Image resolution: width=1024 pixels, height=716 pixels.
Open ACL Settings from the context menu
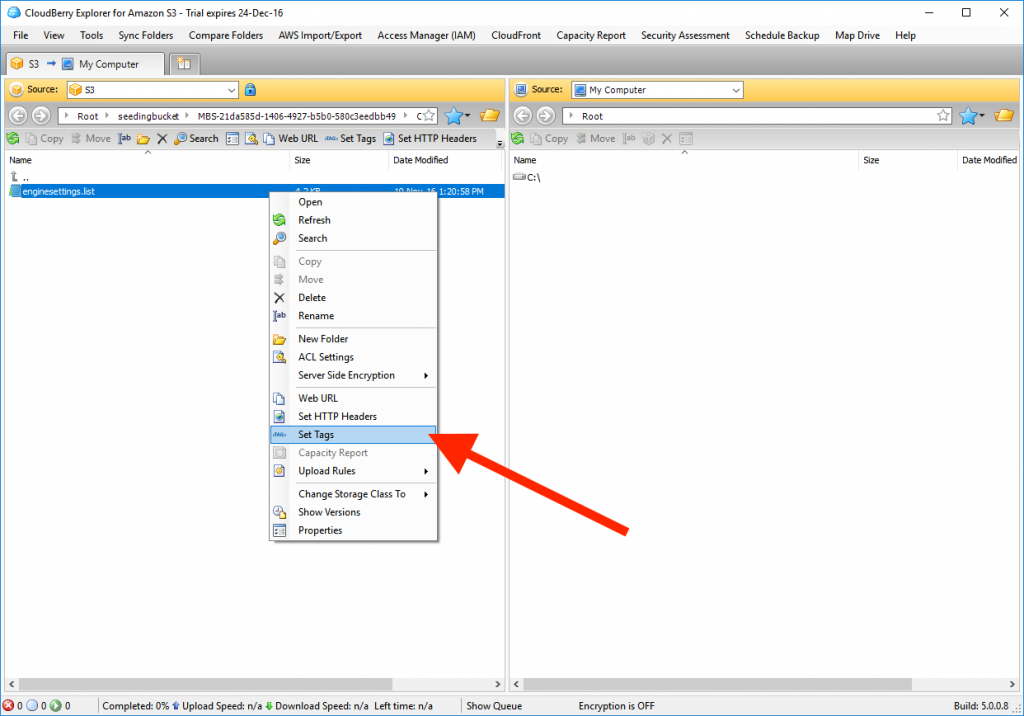[325, 357]
